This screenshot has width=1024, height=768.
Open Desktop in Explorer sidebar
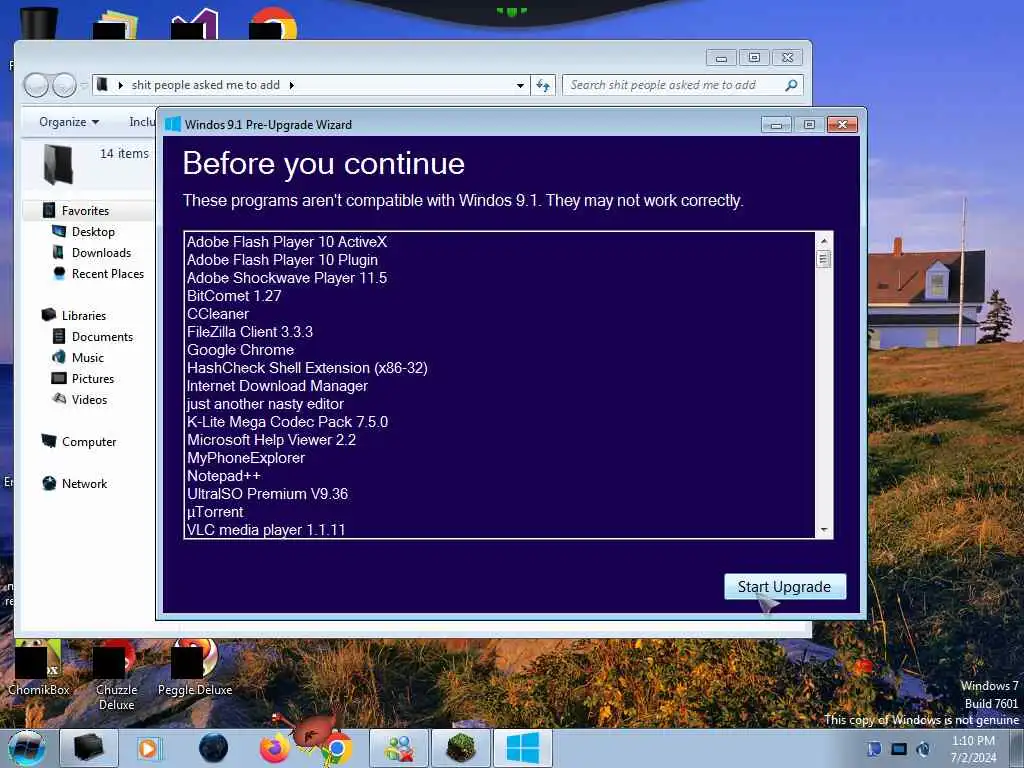93,232
